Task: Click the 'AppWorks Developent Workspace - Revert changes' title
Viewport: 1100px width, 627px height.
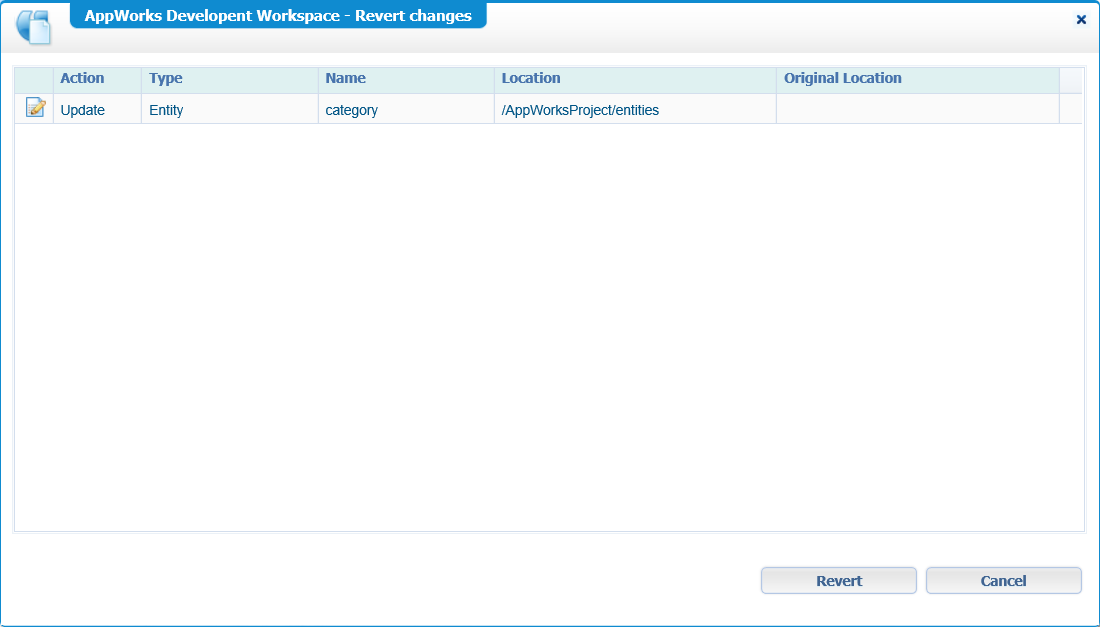Action: tap(278, 15)
